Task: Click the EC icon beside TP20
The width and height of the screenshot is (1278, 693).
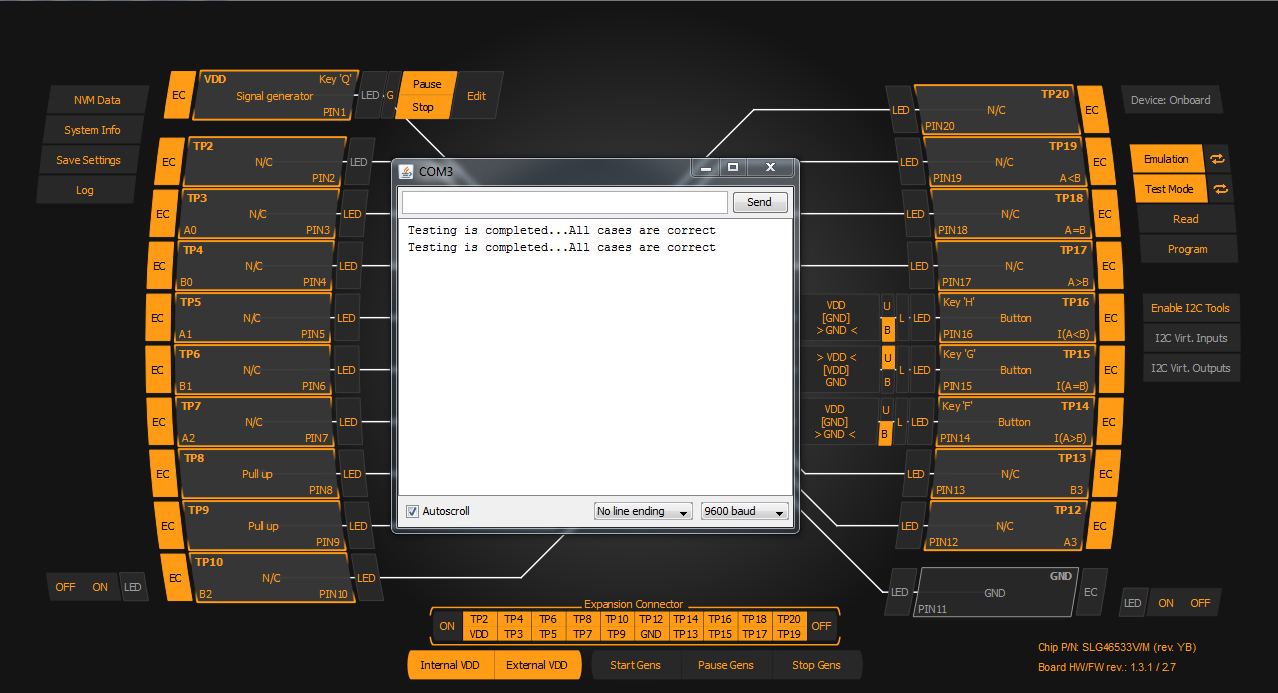Action: 1091,110
